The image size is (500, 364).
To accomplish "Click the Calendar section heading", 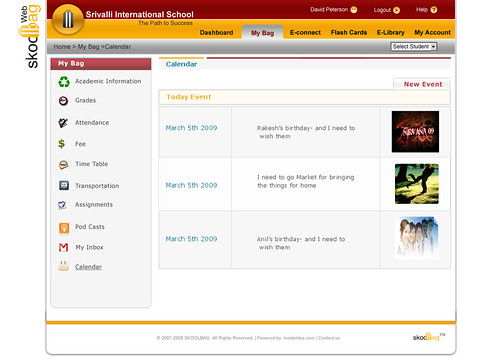I will click(x=181, y=64).
